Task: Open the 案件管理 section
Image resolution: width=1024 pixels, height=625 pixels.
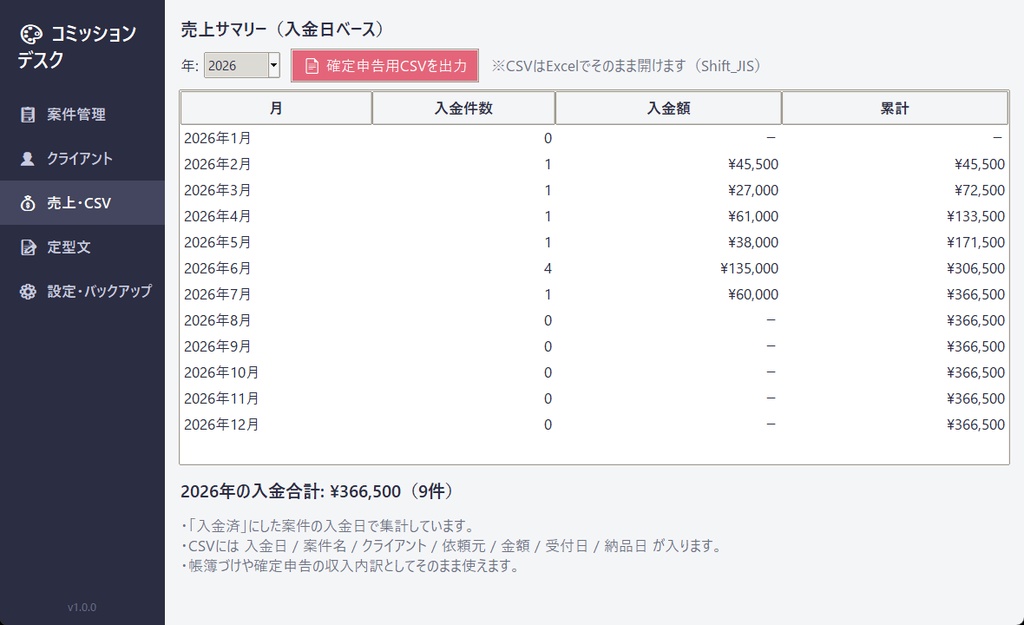Action: point(82,114)
